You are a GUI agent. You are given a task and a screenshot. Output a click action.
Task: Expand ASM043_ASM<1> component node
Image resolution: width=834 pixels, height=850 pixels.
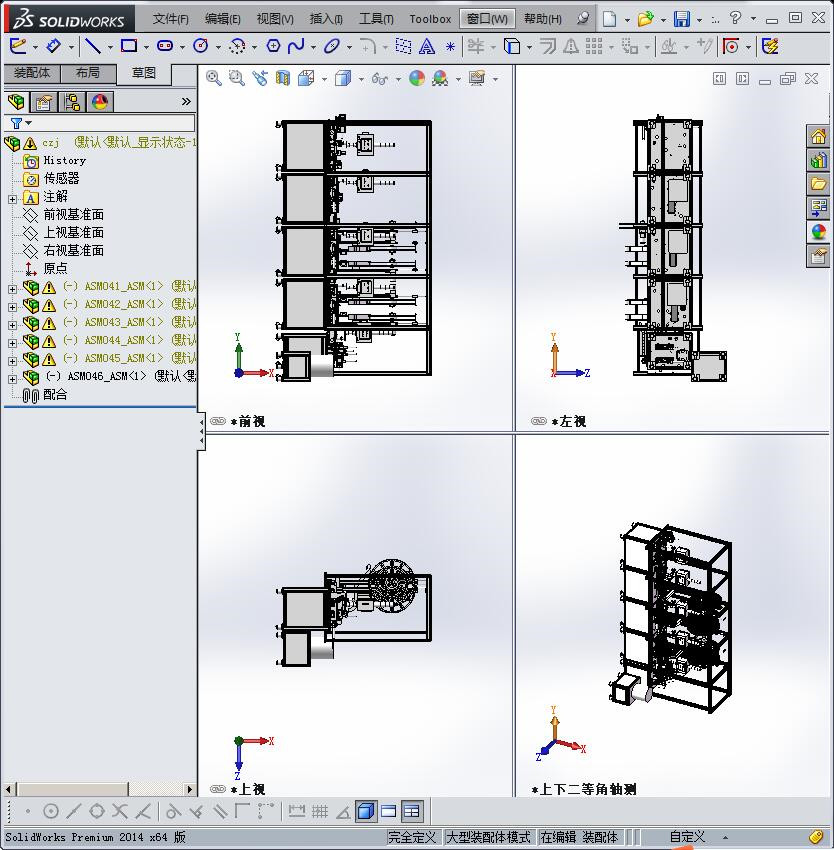point(12,324)
